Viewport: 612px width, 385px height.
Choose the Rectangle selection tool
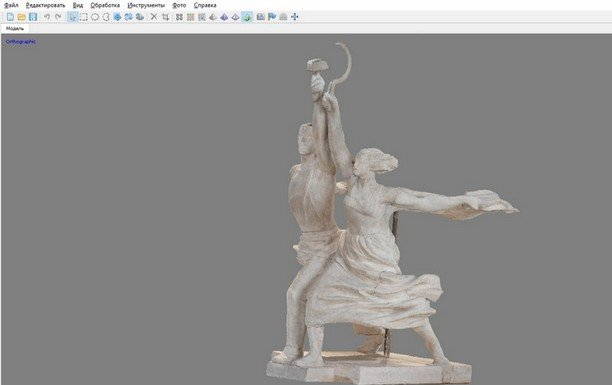pyautogui.click(x=84, y=17)
